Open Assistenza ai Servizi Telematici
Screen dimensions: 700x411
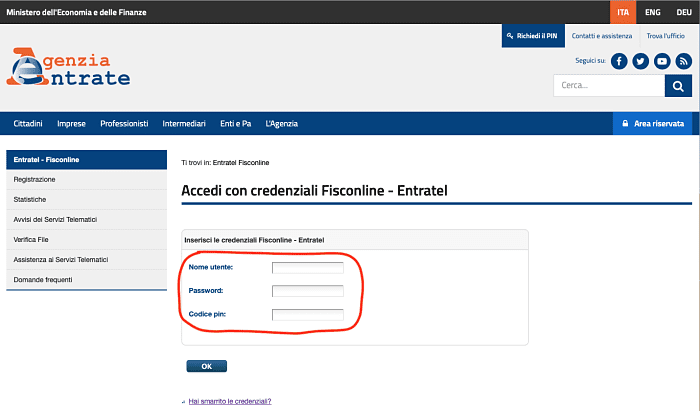click(87, 260)
